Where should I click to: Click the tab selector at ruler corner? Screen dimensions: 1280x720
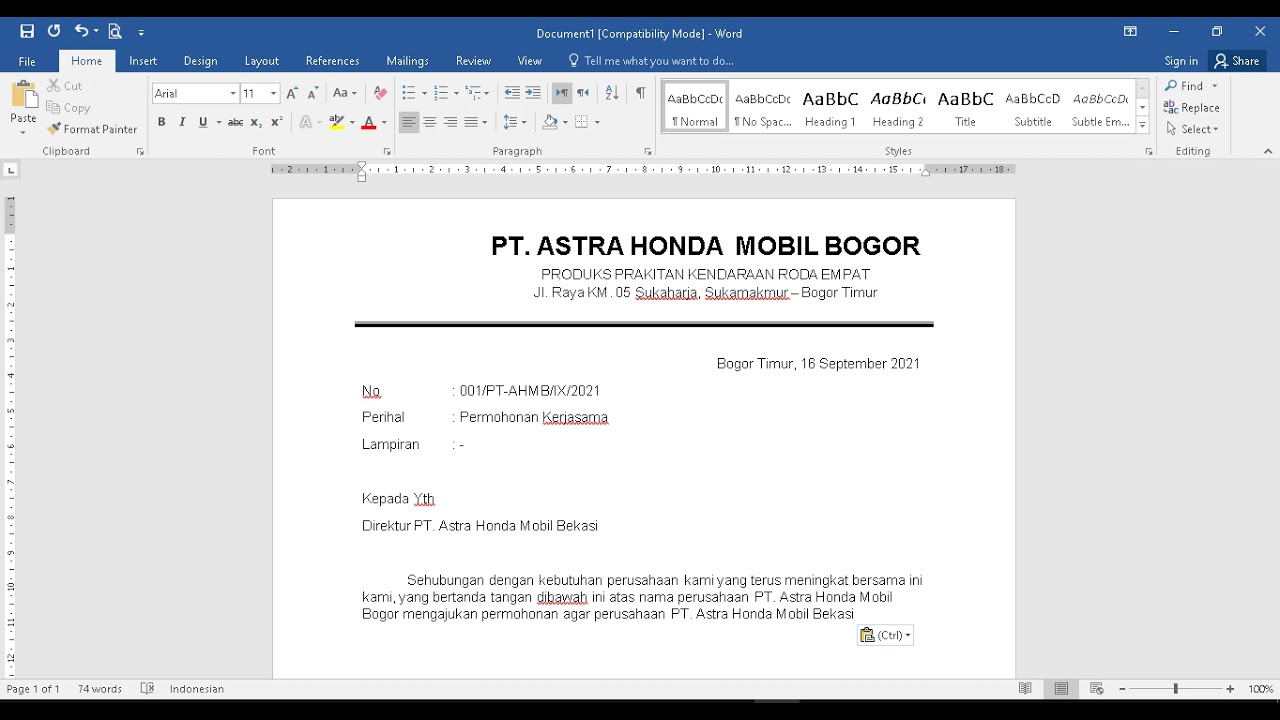11,170
